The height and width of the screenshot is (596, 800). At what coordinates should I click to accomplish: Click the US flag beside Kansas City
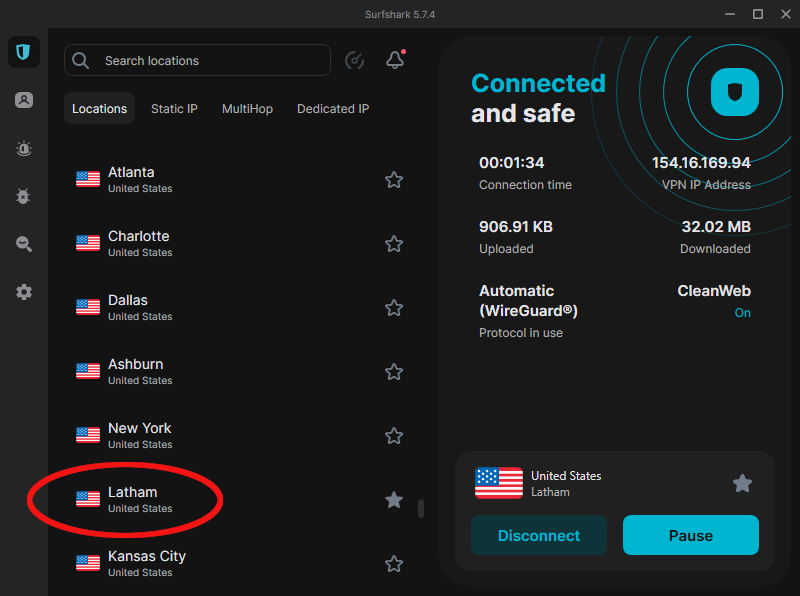pos(88,563)
